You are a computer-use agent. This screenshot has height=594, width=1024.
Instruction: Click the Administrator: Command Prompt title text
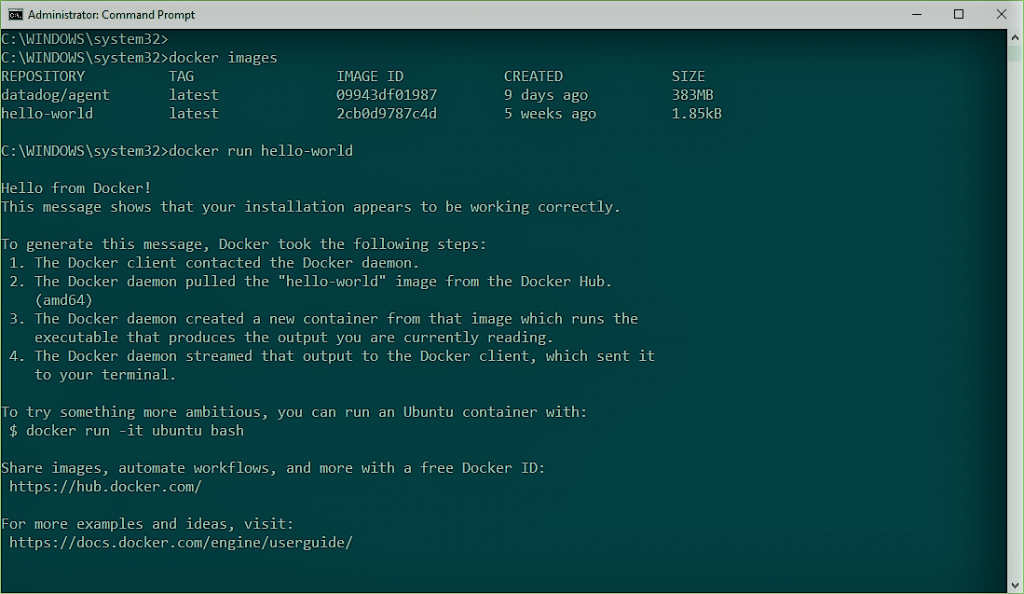click(112, 14)
